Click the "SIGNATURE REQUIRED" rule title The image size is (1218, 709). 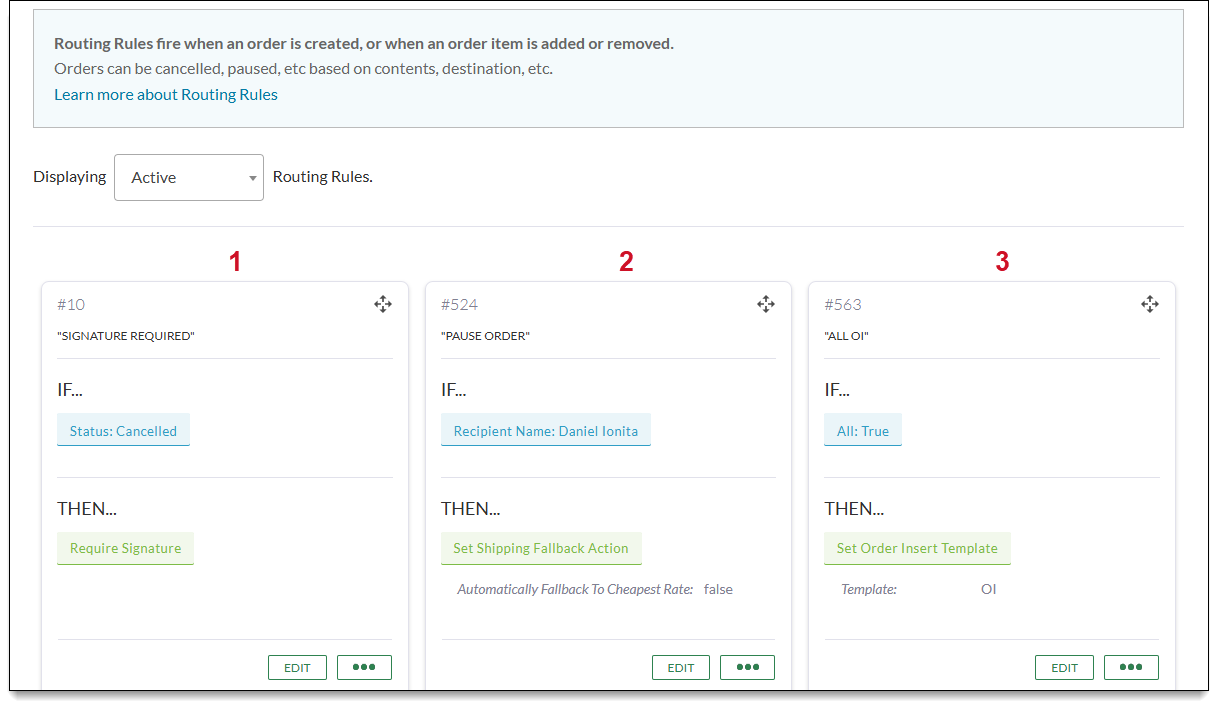(x=126, y=336)
